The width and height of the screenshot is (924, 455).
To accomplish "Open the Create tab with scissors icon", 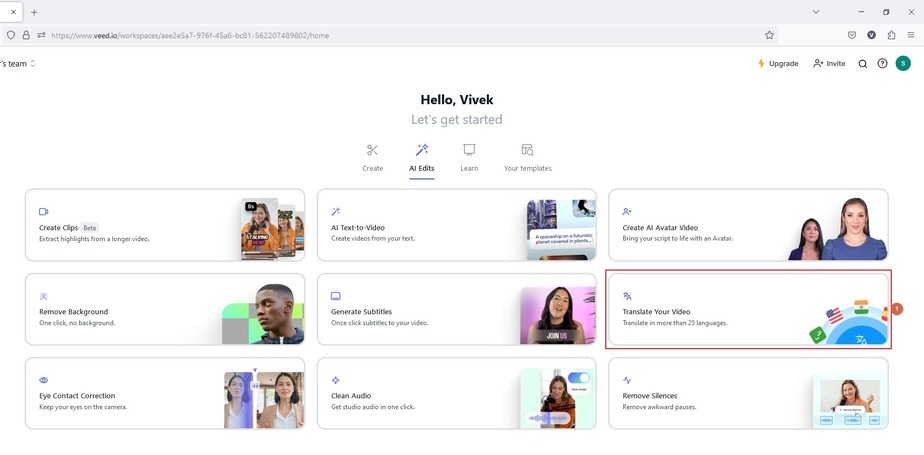I will (x=372, y=158).
